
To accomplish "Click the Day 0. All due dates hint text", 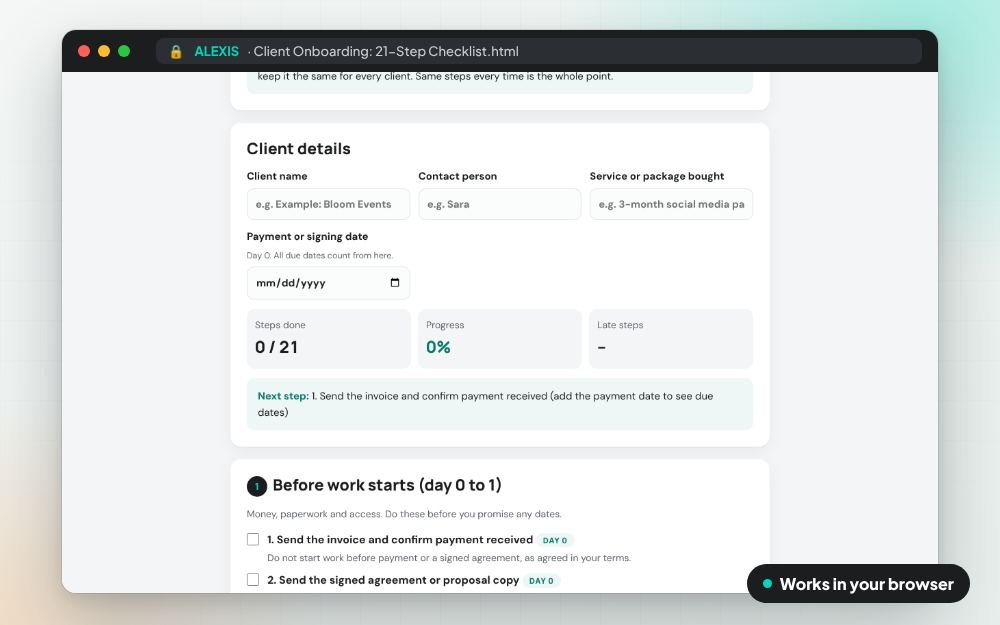I will [320, 255].
